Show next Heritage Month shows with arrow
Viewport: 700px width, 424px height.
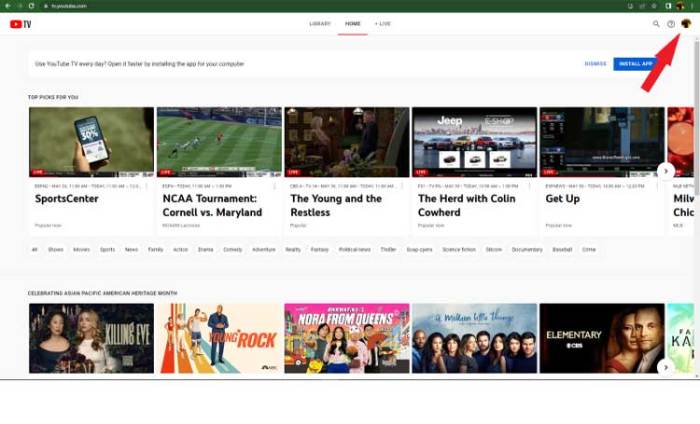[666, 367]
